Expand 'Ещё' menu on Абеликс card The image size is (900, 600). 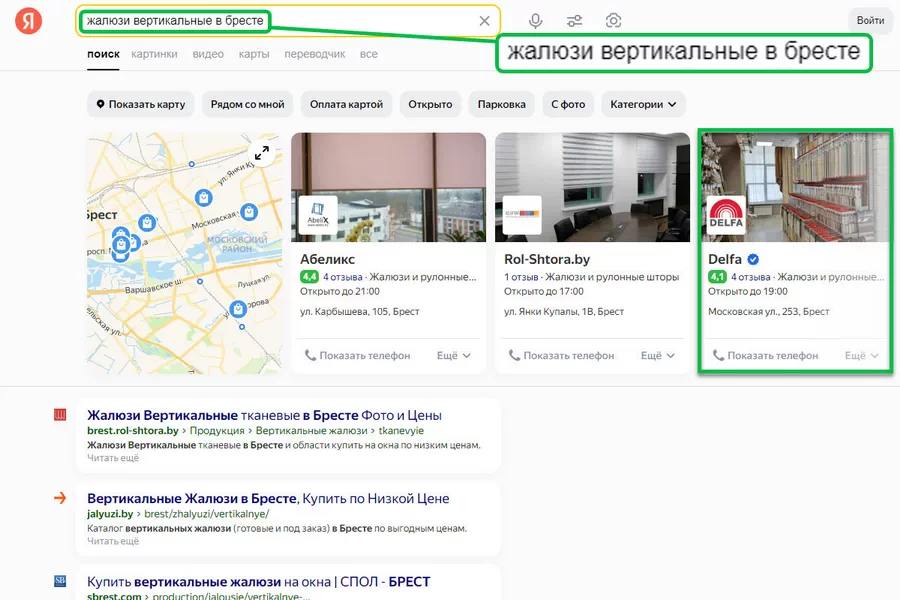(453, 355)
